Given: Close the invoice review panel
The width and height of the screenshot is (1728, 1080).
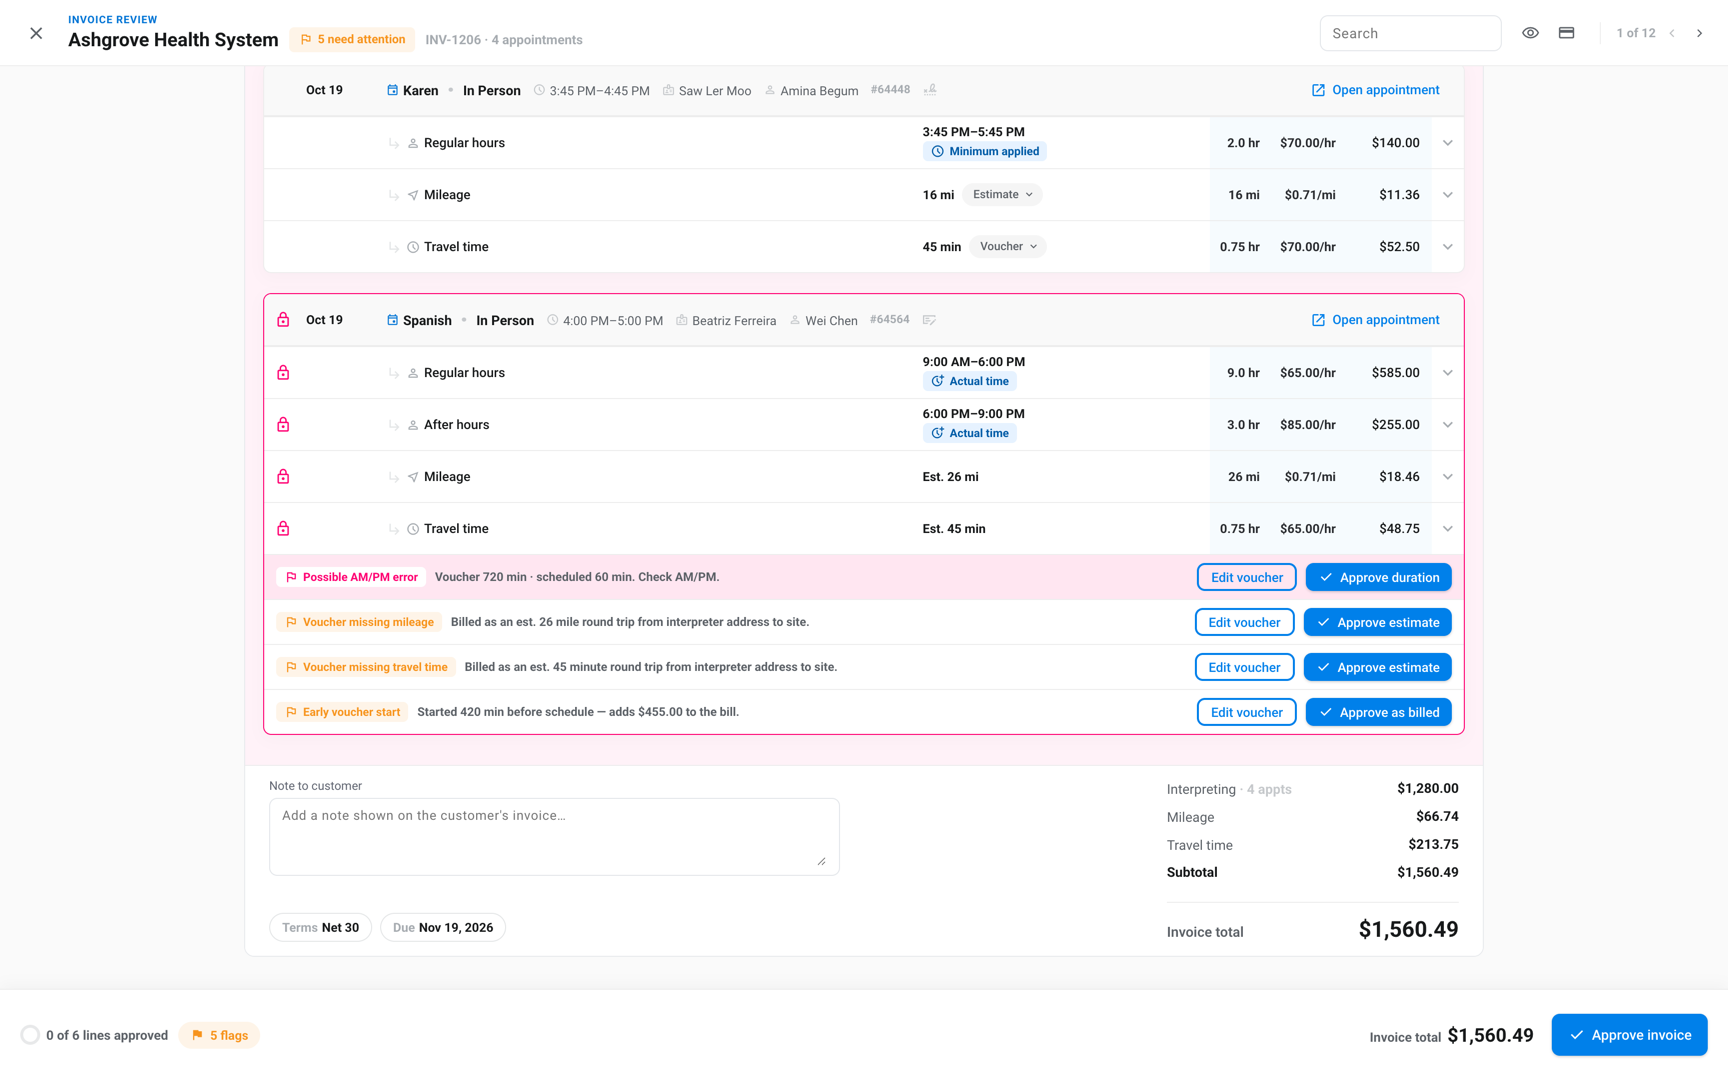Looking at the screenshot, I should tap(36, 33).
